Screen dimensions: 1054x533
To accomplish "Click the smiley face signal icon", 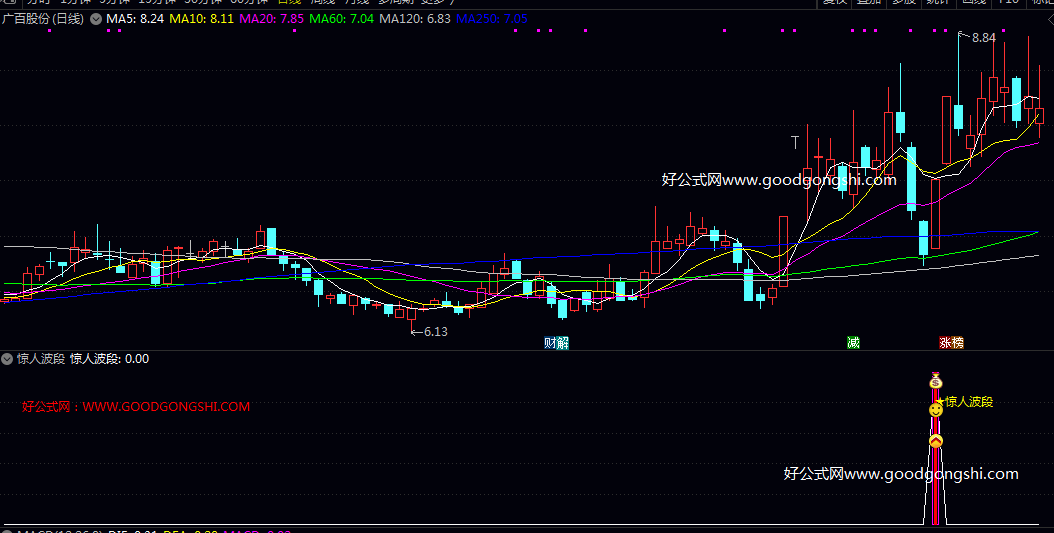I will coord(936,409).
